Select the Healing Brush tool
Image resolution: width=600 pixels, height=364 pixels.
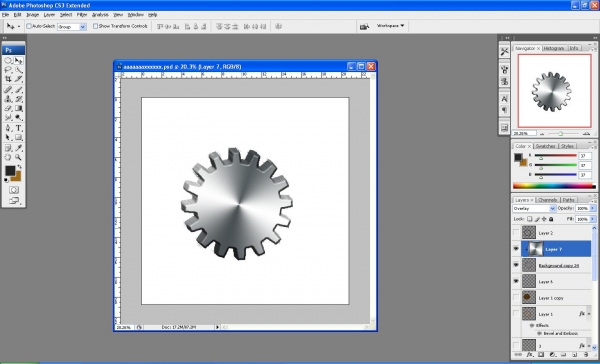(8, 90)
